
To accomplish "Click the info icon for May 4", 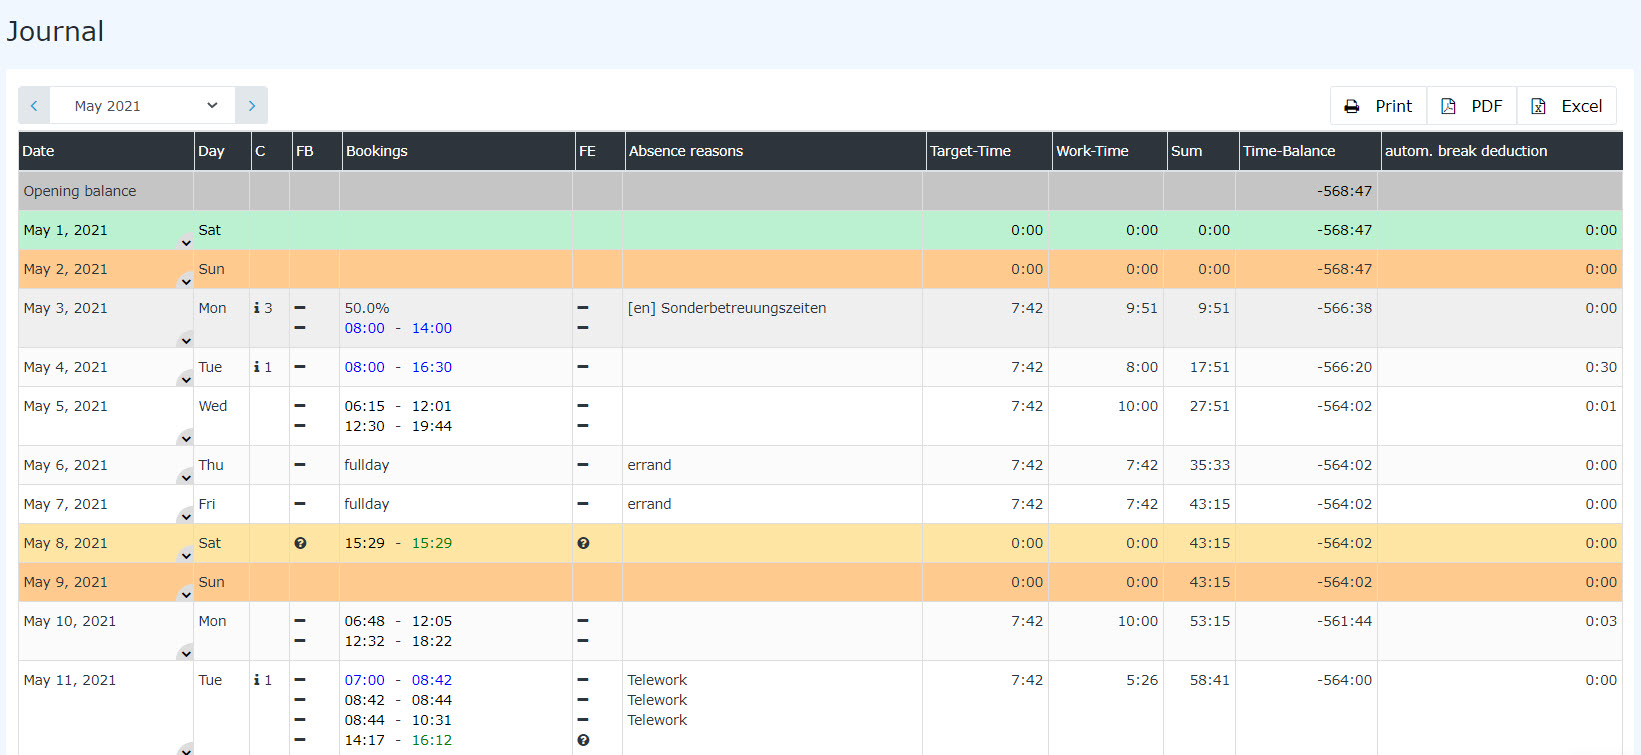I will coord(257,367).
